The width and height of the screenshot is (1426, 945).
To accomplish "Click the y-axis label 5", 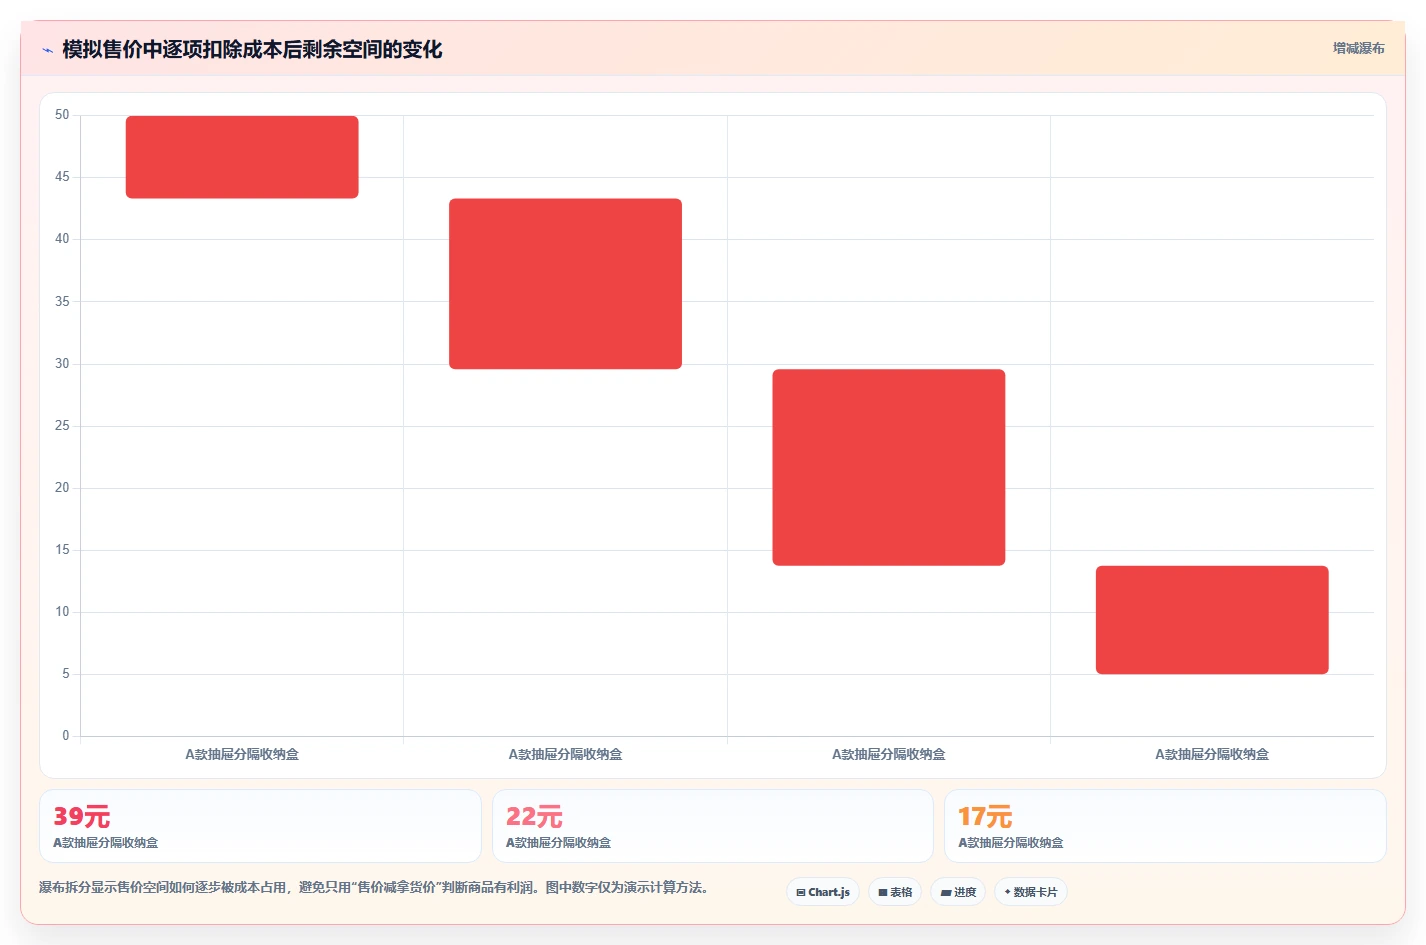I will tap(66, 674).
